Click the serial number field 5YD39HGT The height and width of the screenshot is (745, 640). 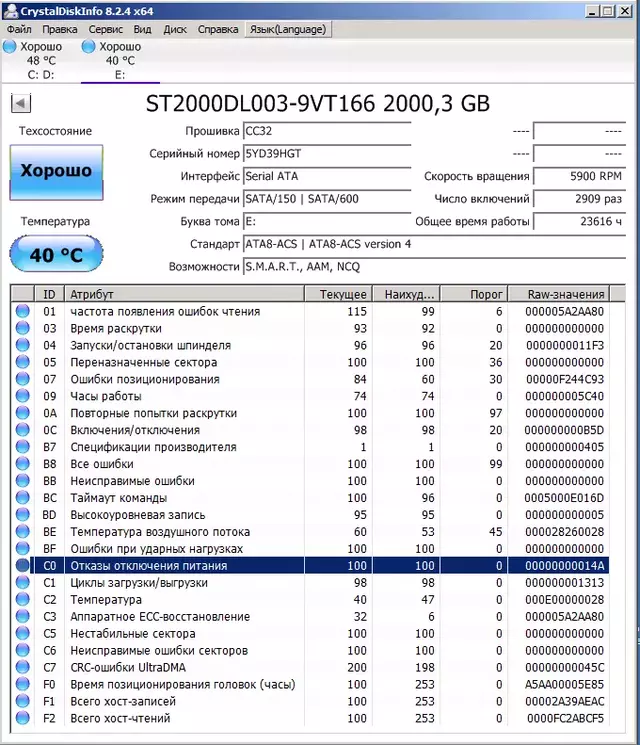(x=327, y=153)
